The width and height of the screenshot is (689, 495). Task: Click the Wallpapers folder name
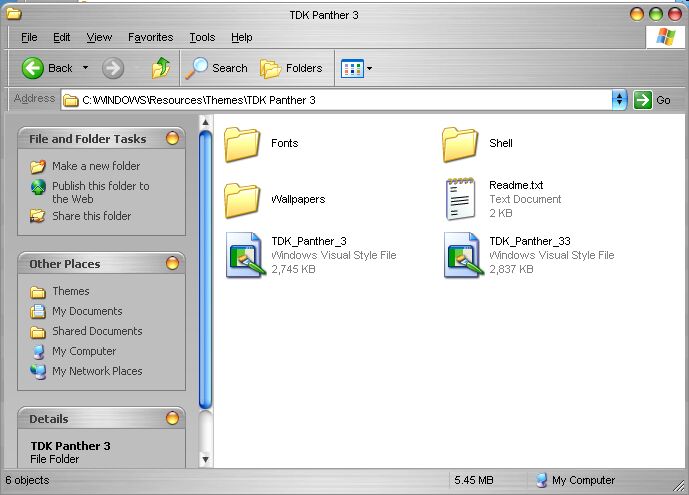[x=298, y=199]
